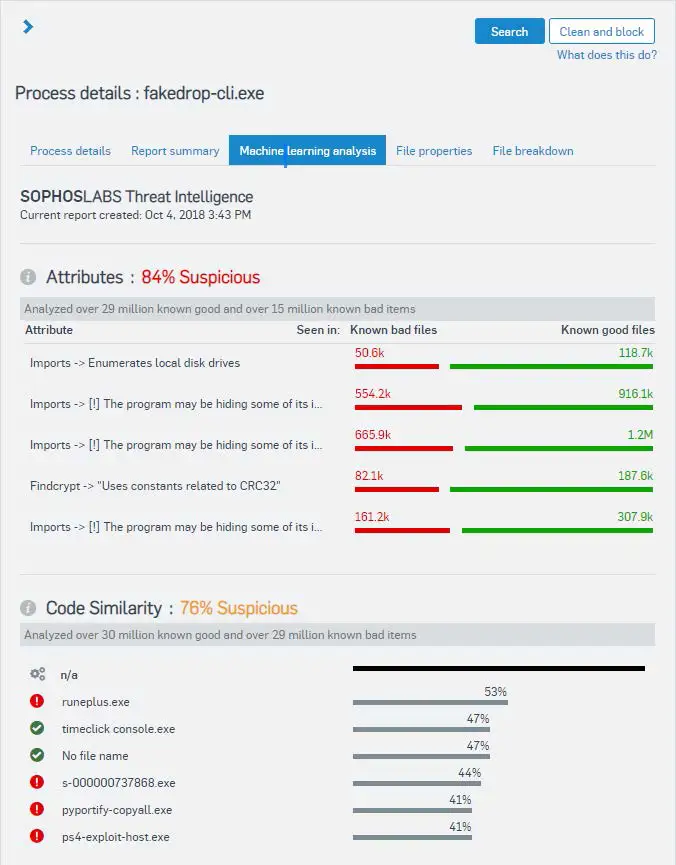Screen dimensions: 676x865
Task: Go to the File breakdown tab
Action: (x=533, y=151)
